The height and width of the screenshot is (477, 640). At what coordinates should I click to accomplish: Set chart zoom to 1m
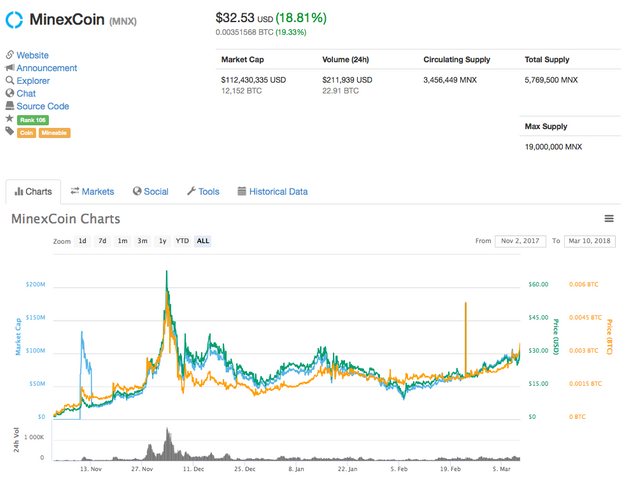[x=122, y=241]
